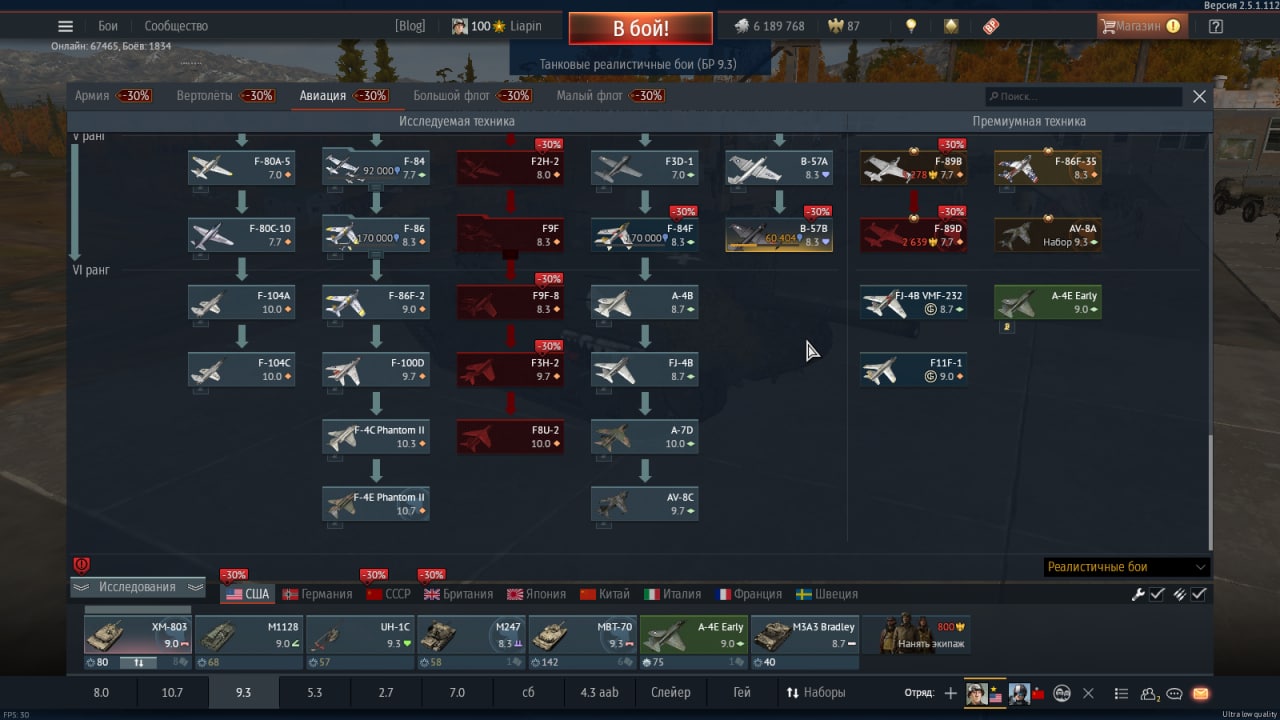Image resolution: width=1280 pixels, height=720 pixels.
Task: Close the research tree window
Action: 1200,96
